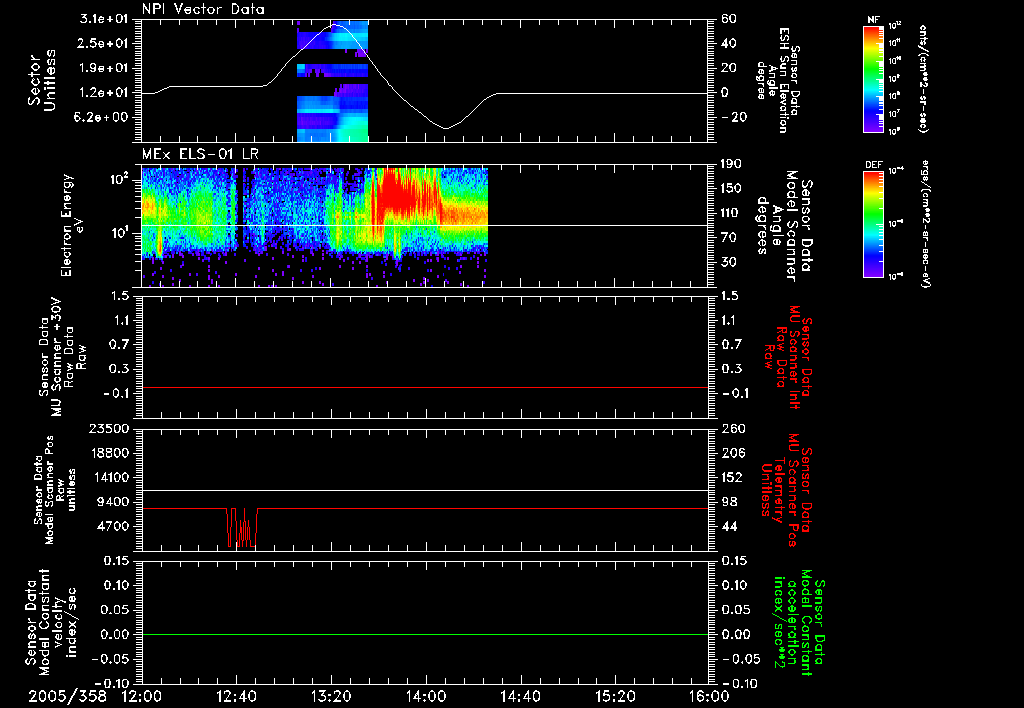Click the 206 telemetry tick label

point(733,453)
